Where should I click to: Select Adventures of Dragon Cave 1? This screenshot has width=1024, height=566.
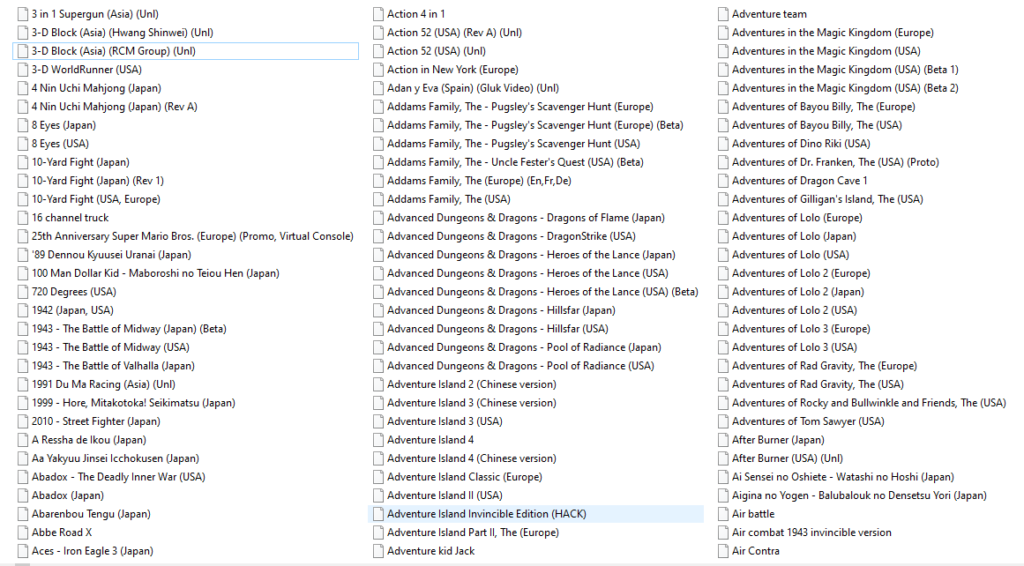pyautogui.click(x=799, y=181)
